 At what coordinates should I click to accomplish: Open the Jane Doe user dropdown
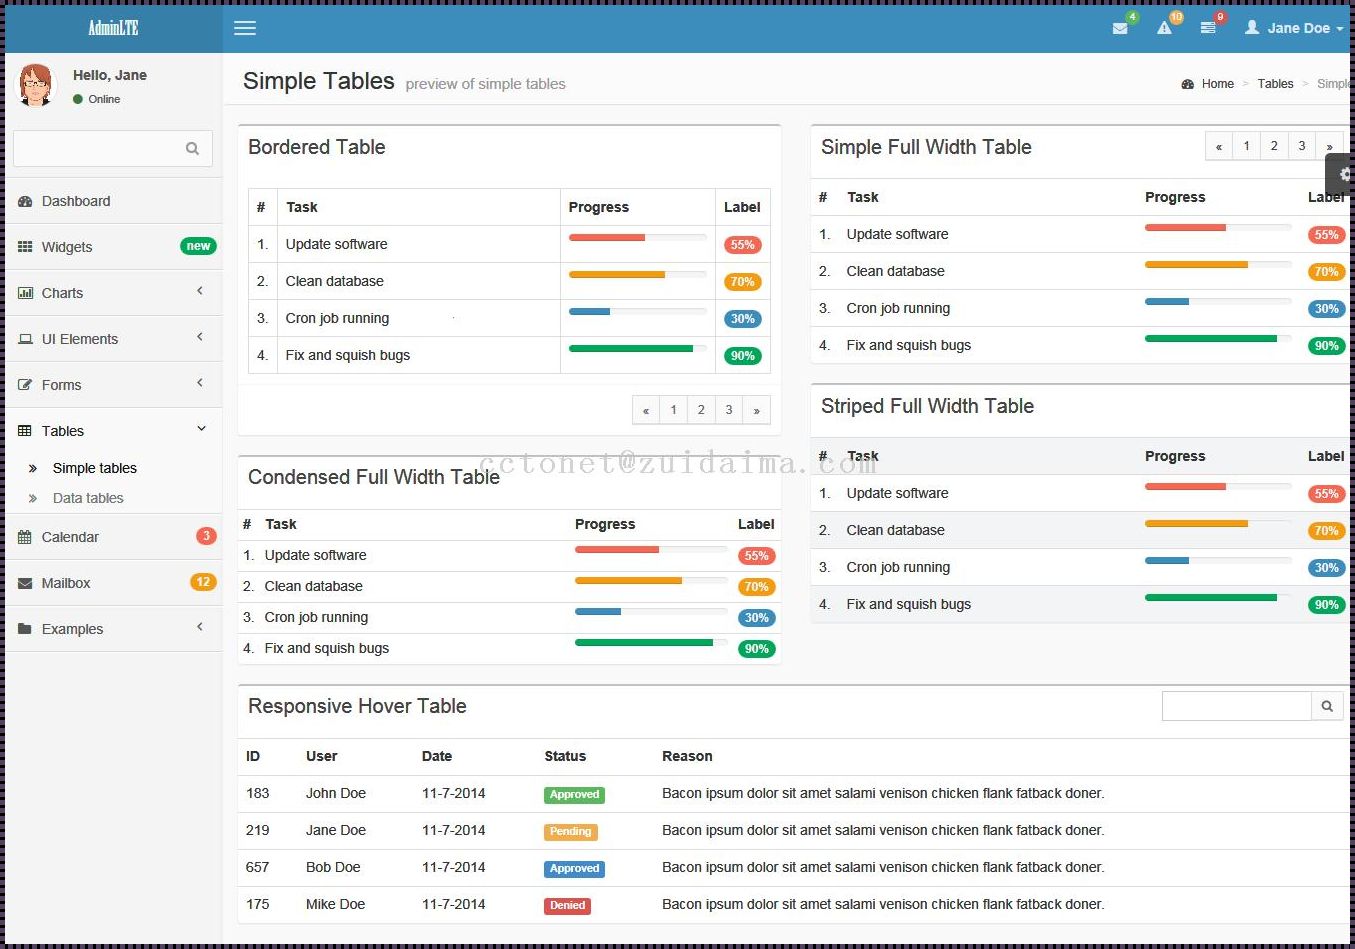click(1294, 28)
